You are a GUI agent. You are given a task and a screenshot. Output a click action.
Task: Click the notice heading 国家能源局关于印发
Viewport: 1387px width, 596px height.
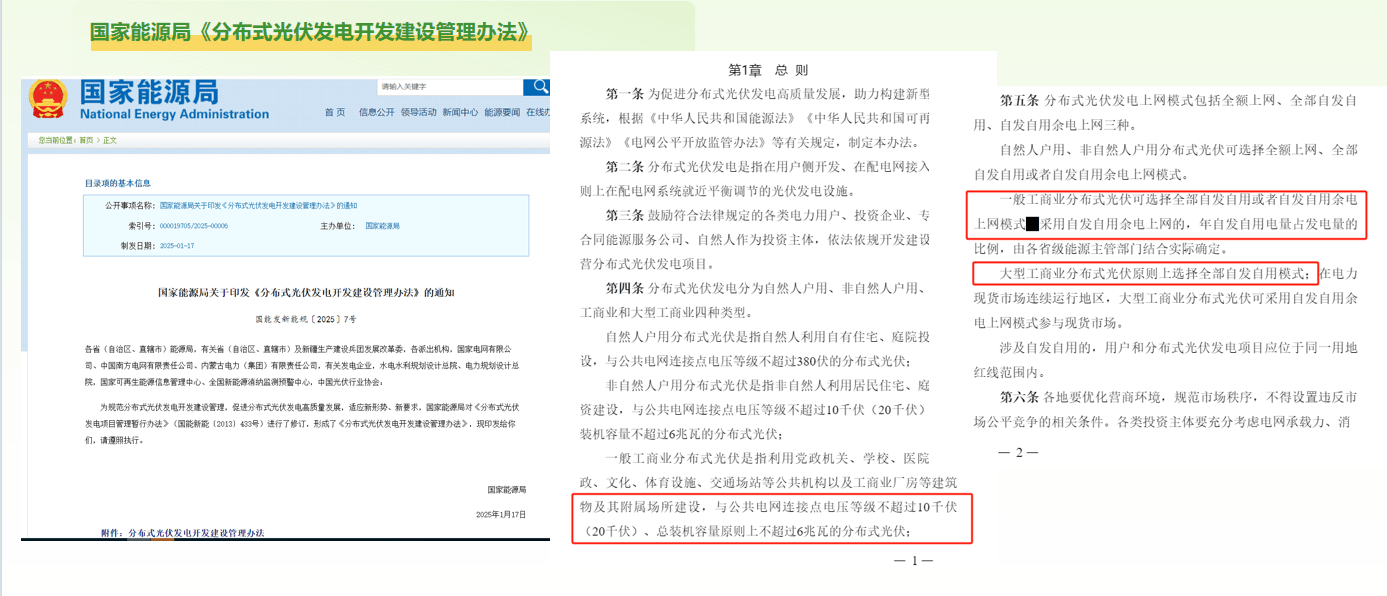click(x=306, y=293)
